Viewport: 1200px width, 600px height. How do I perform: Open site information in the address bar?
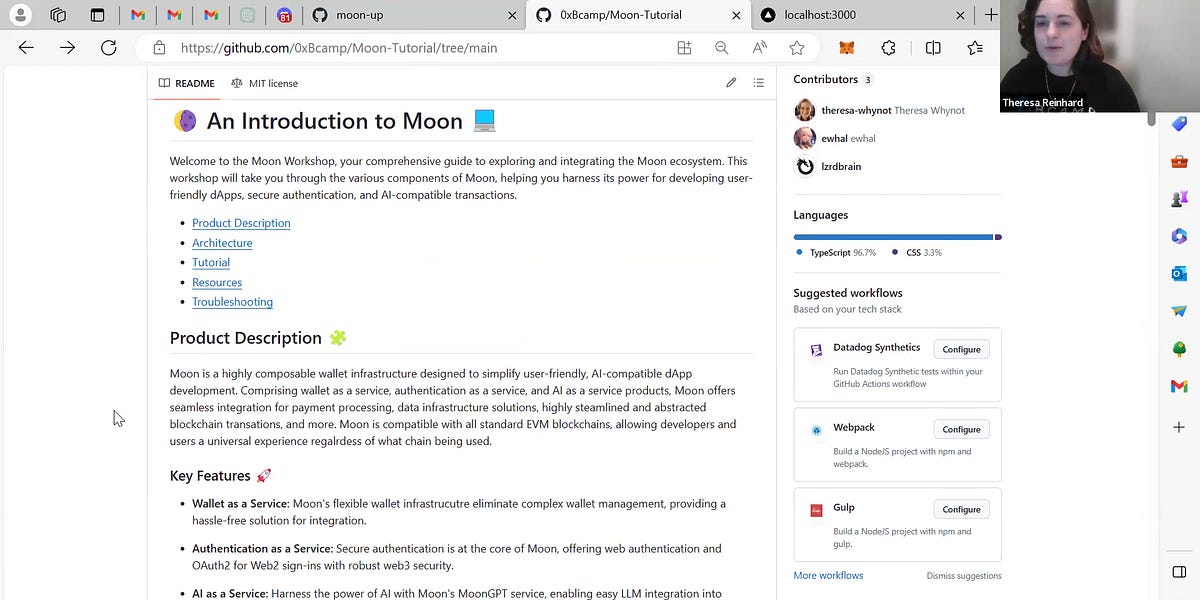coord(159,47)
